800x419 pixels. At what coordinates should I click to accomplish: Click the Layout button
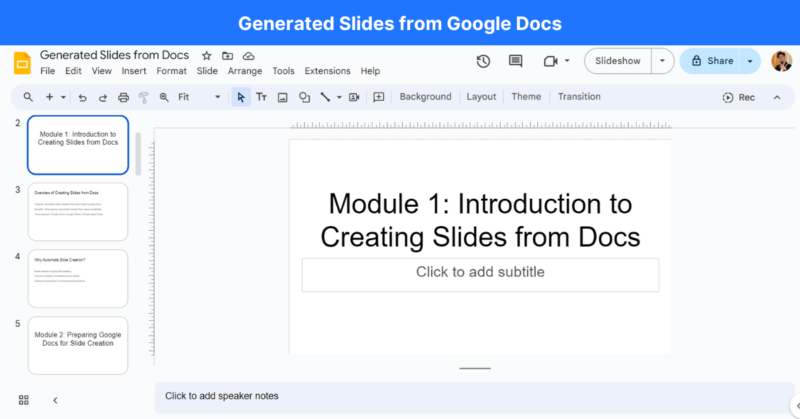(x=481, y=97)
